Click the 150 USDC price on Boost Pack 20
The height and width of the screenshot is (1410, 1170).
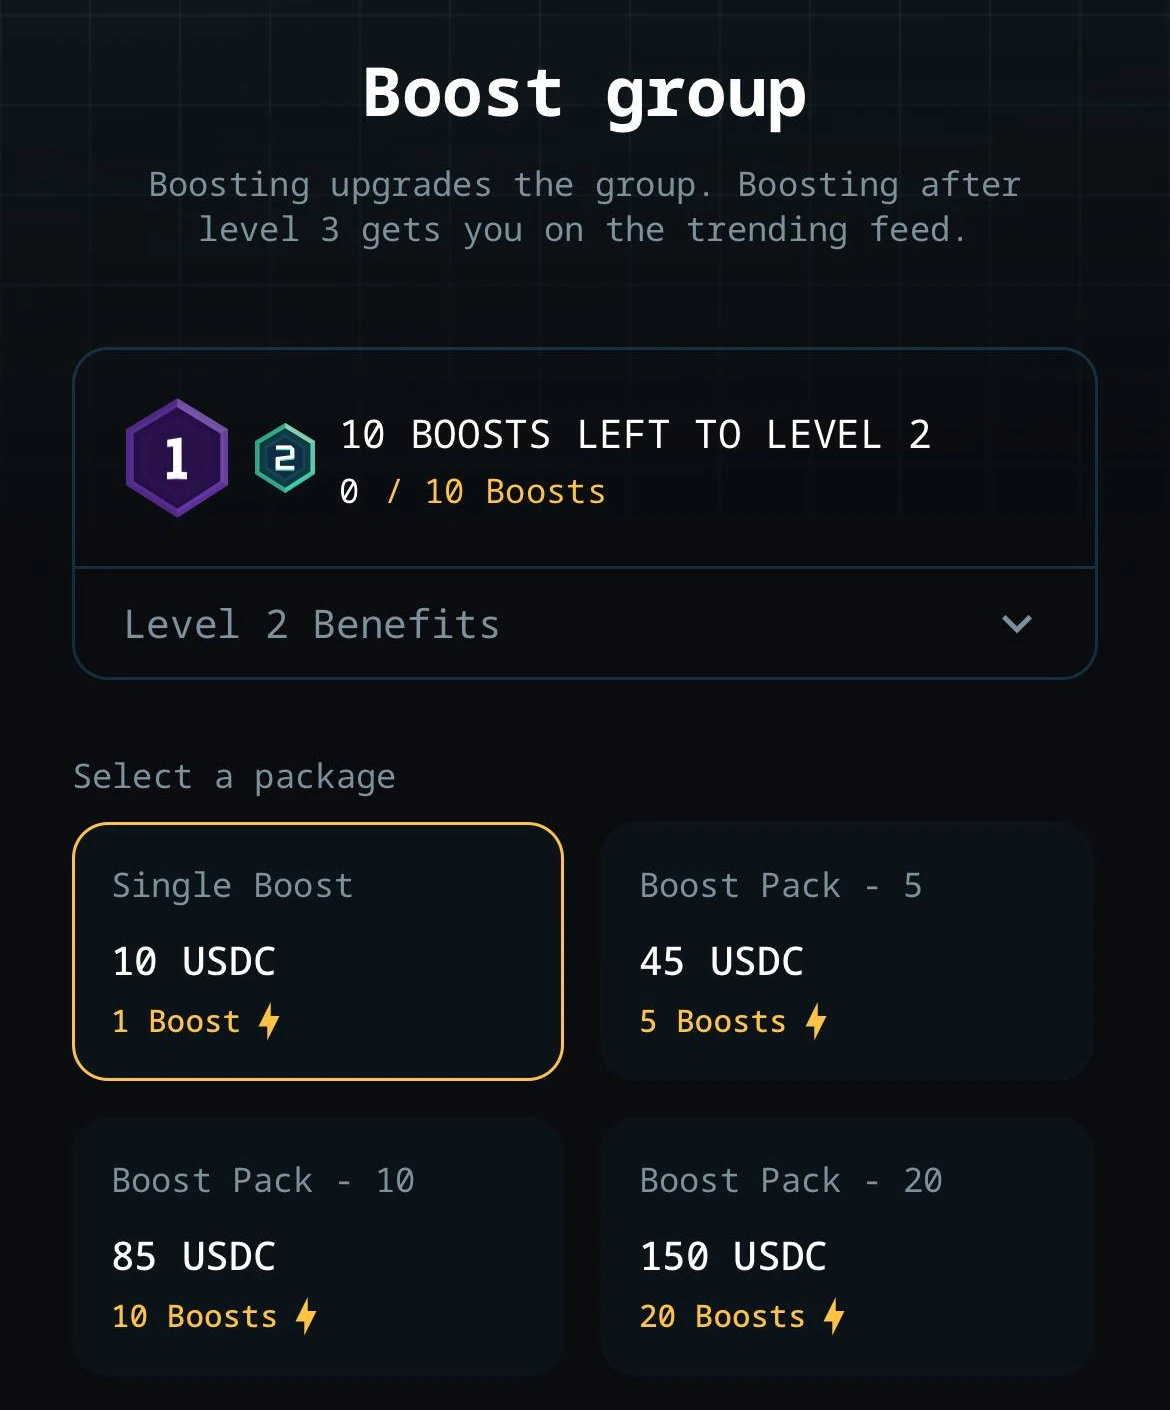pyautogui.click(x=733, y=1256)
